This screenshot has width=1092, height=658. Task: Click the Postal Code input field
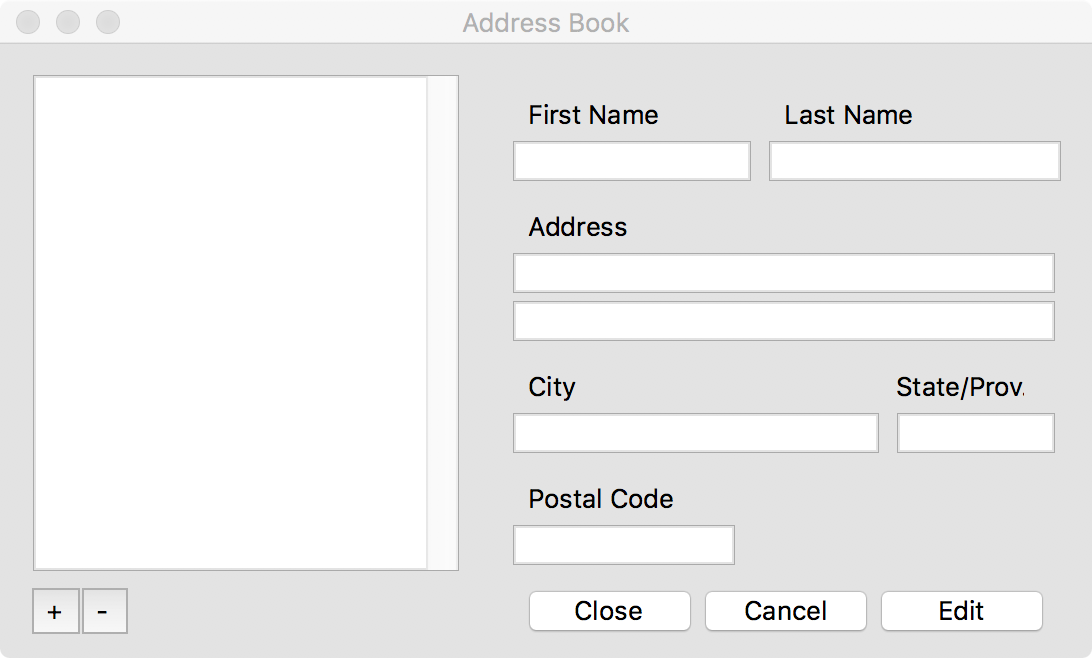click(623, 545)
